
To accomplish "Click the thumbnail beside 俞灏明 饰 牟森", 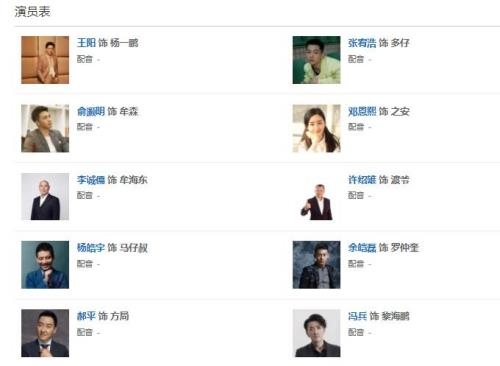I will tap(45, 128).
